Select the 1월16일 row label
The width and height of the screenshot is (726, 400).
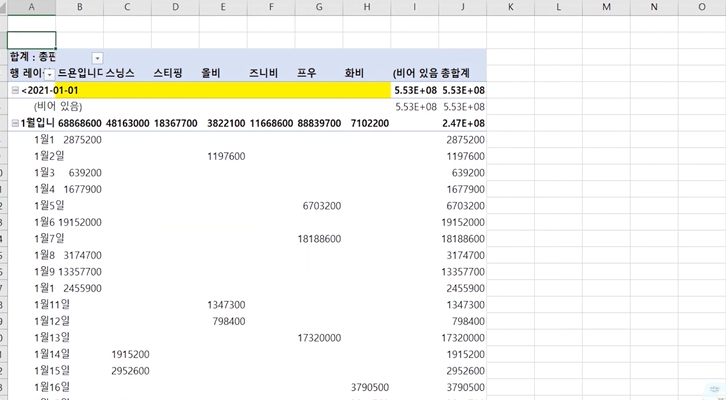click(52, 386)
